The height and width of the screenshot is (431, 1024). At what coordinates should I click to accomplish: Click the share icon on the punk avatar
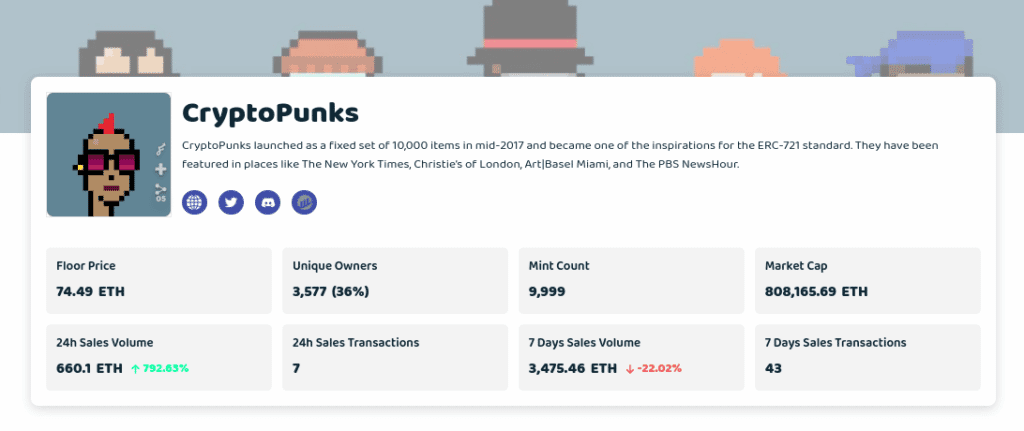[x=161, y=189]
